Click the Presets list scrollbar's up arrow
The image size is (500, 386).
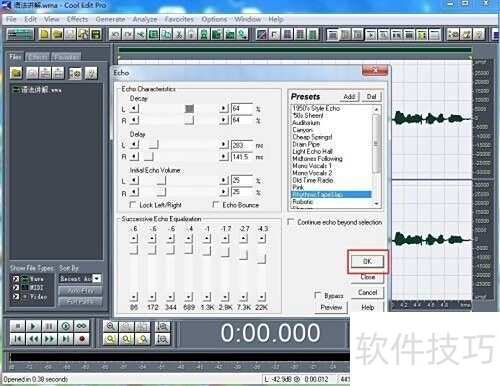pyautogui.click(x=376, y=109)
